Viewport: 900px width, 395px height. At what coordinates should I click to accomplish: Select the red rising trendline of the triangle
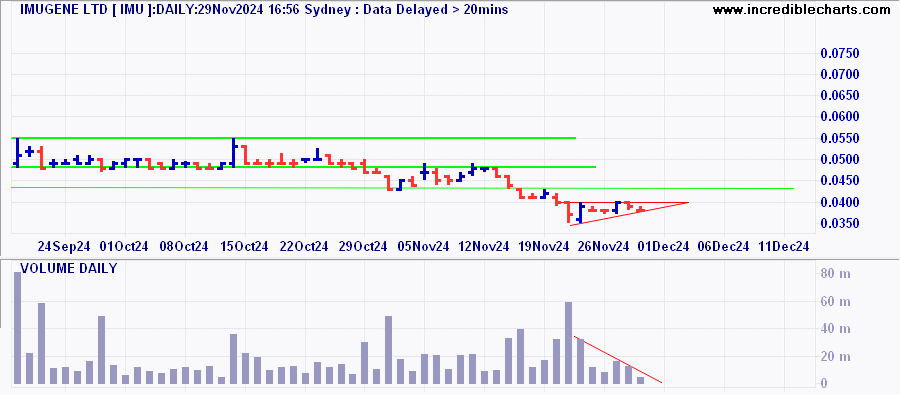(x=629, y=214)
